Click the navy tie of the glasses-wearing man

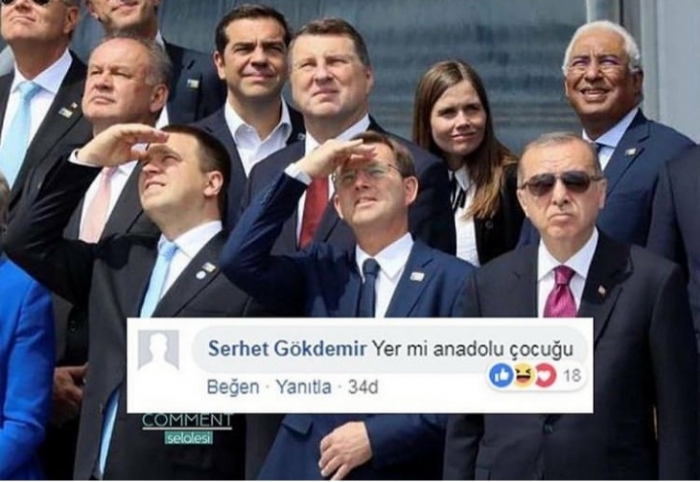369,288
